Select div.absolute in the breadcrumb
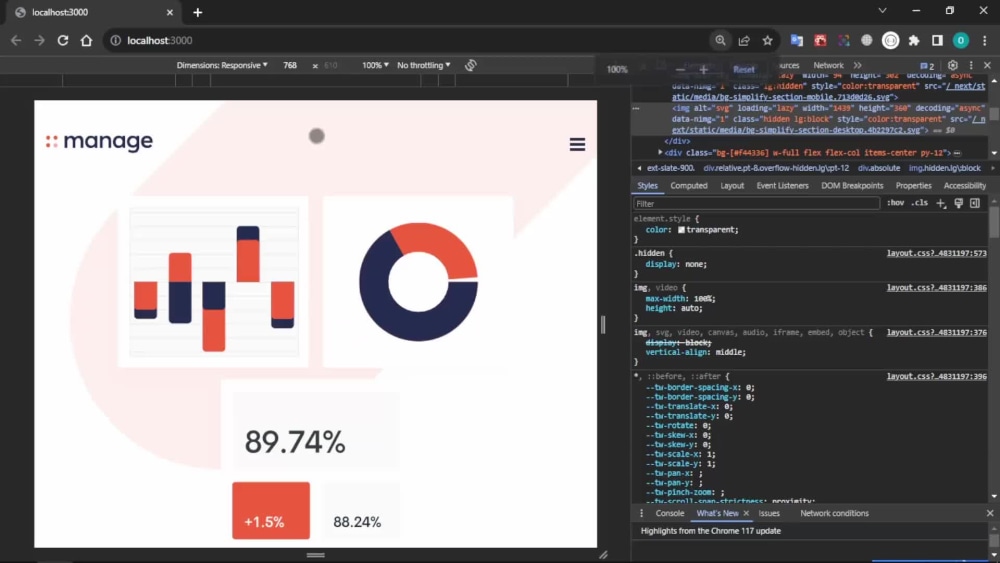Image resolution: width=1000 pixels, height=563 pixels. click(879, 168)
